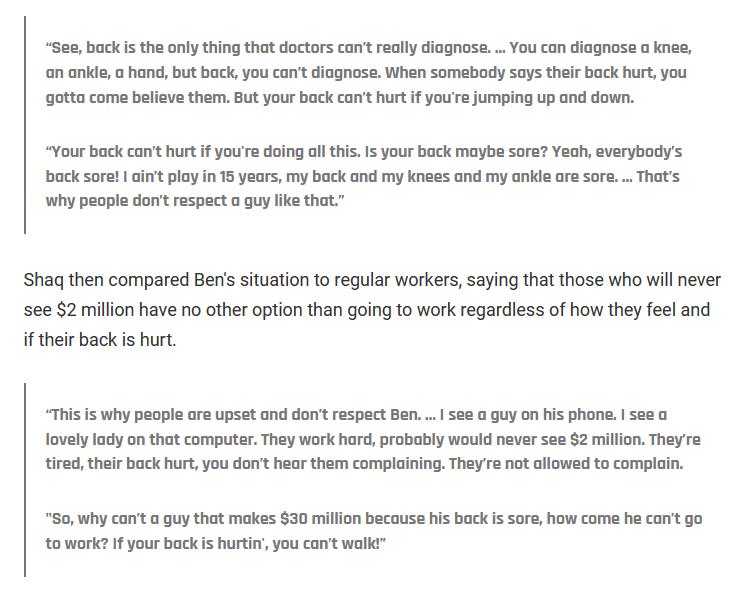Click the quote paragraph starting "This is why people"
This screenshot has width=742, height=596.
(372, 439)
